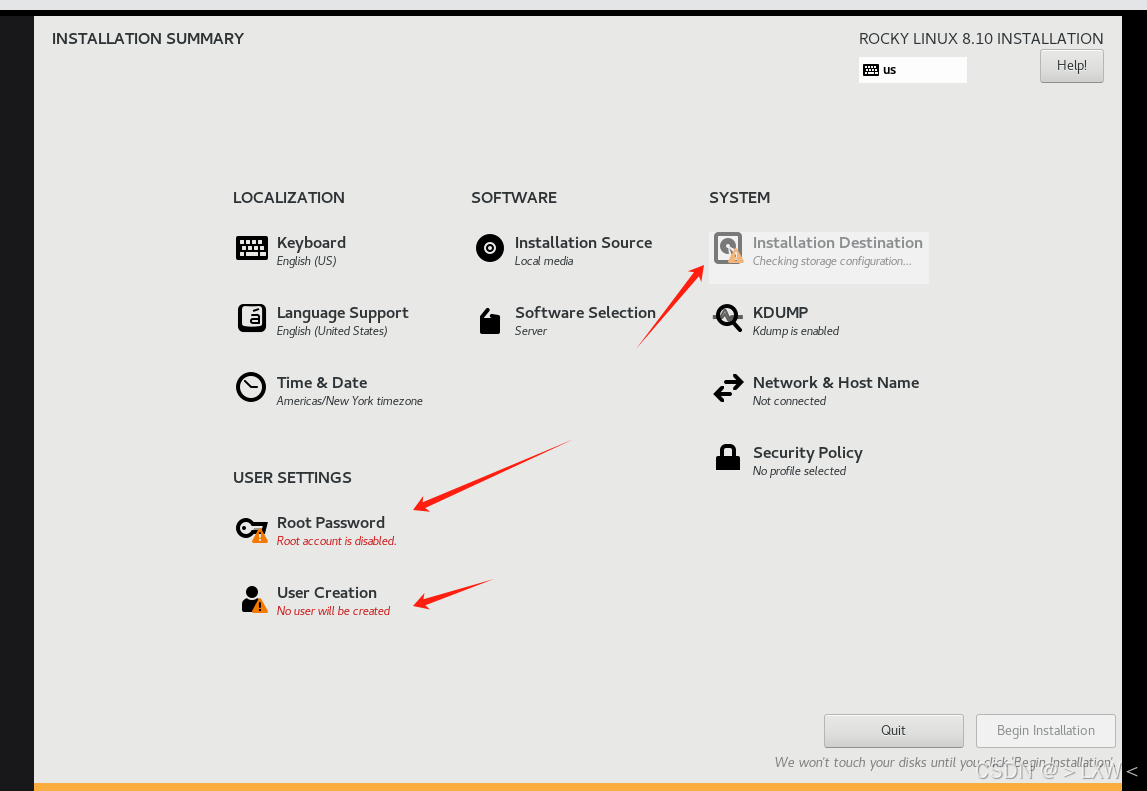The image size is (1147, 791).
Task: Open the Keyboard settings label
Action: tap(311, 242)
